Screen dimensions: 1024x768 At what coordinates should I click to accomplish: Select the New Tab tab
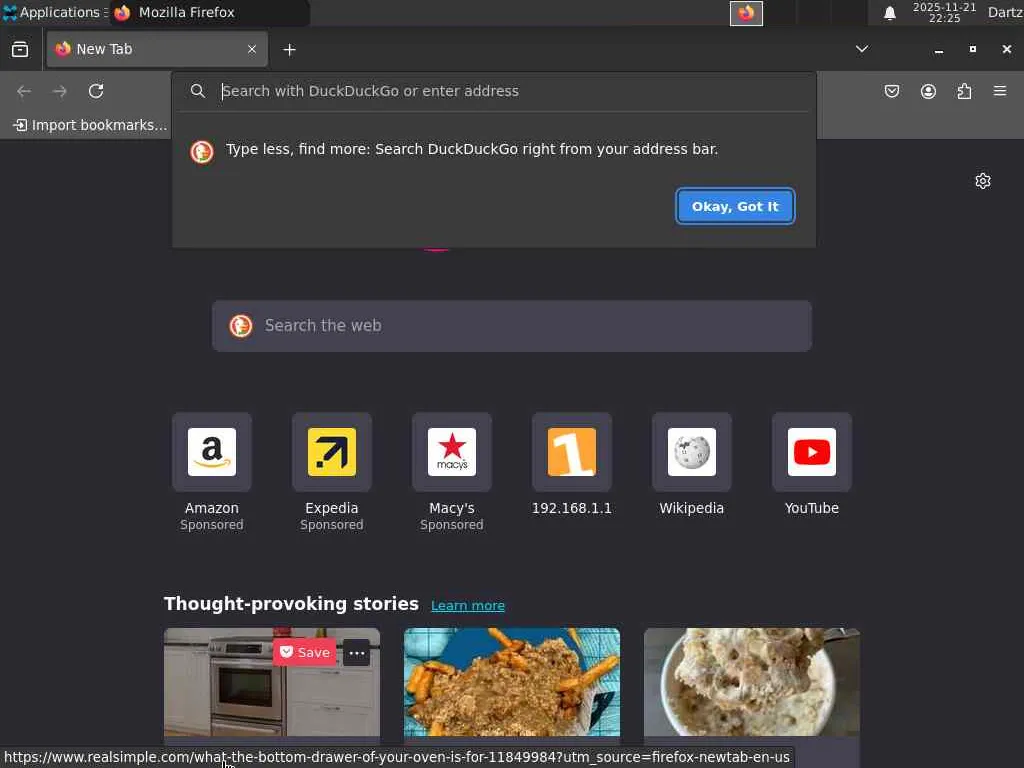[x=157, y=49]
